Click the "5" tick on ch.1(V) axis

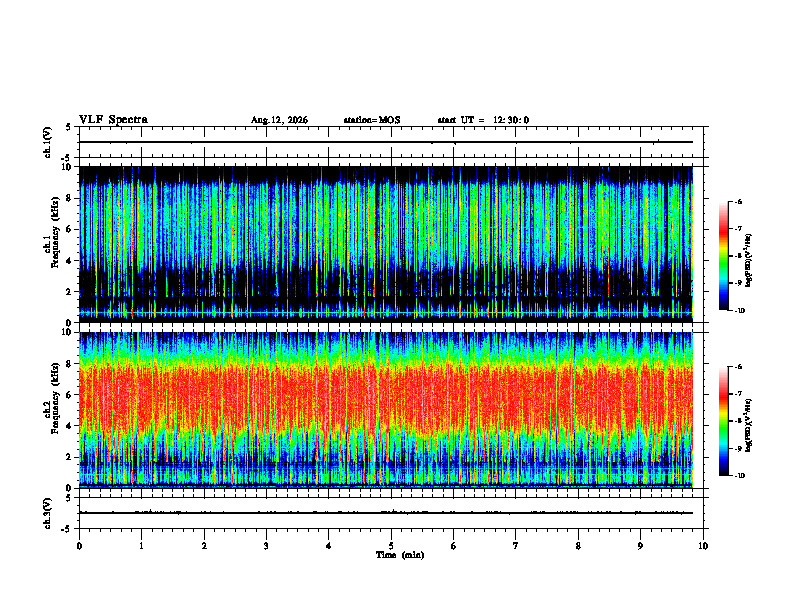tap(69, 127)
